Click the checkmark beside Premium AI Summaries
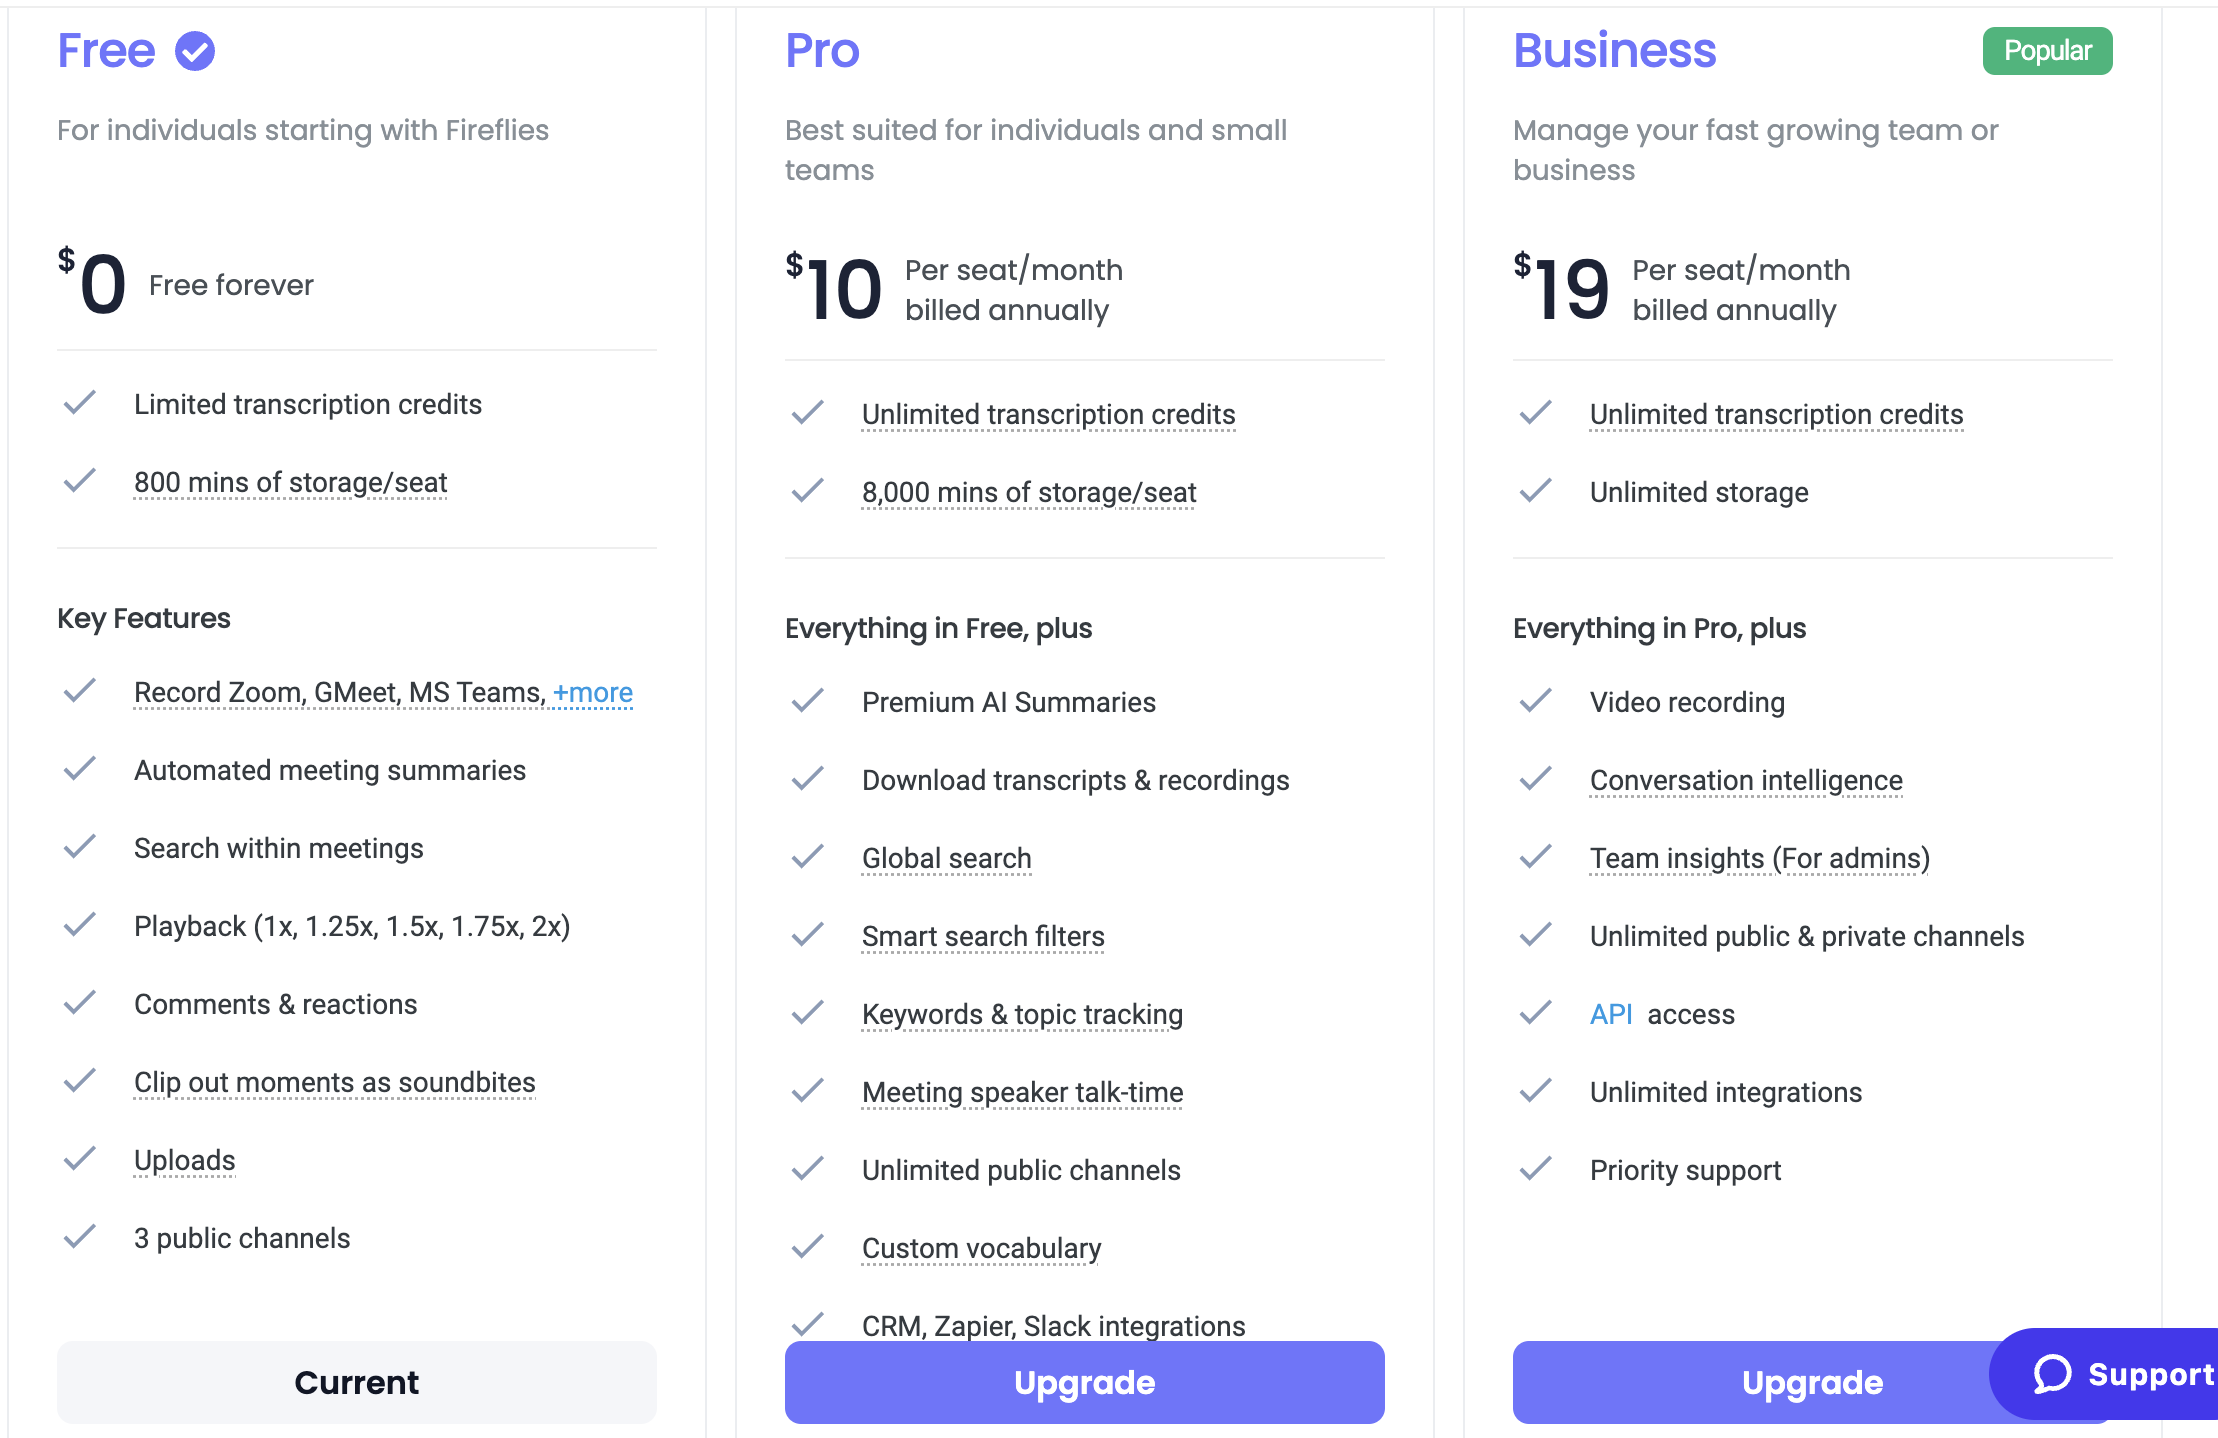Image resolution: width=2218 pixels, height=1438 pixels. [808, 701]
